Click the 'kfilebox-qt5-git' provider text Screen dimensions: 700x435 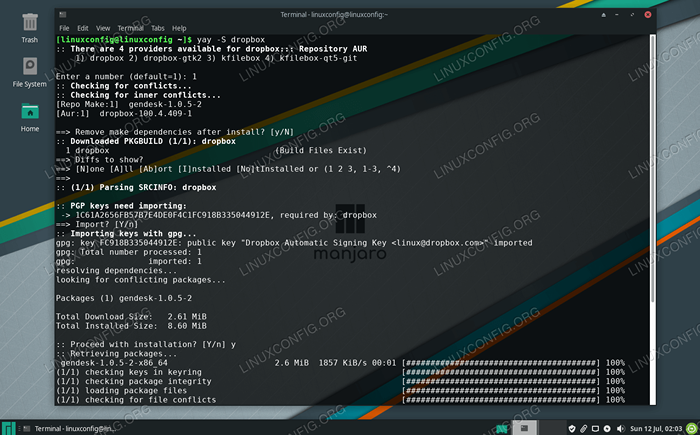click(318, 58)
